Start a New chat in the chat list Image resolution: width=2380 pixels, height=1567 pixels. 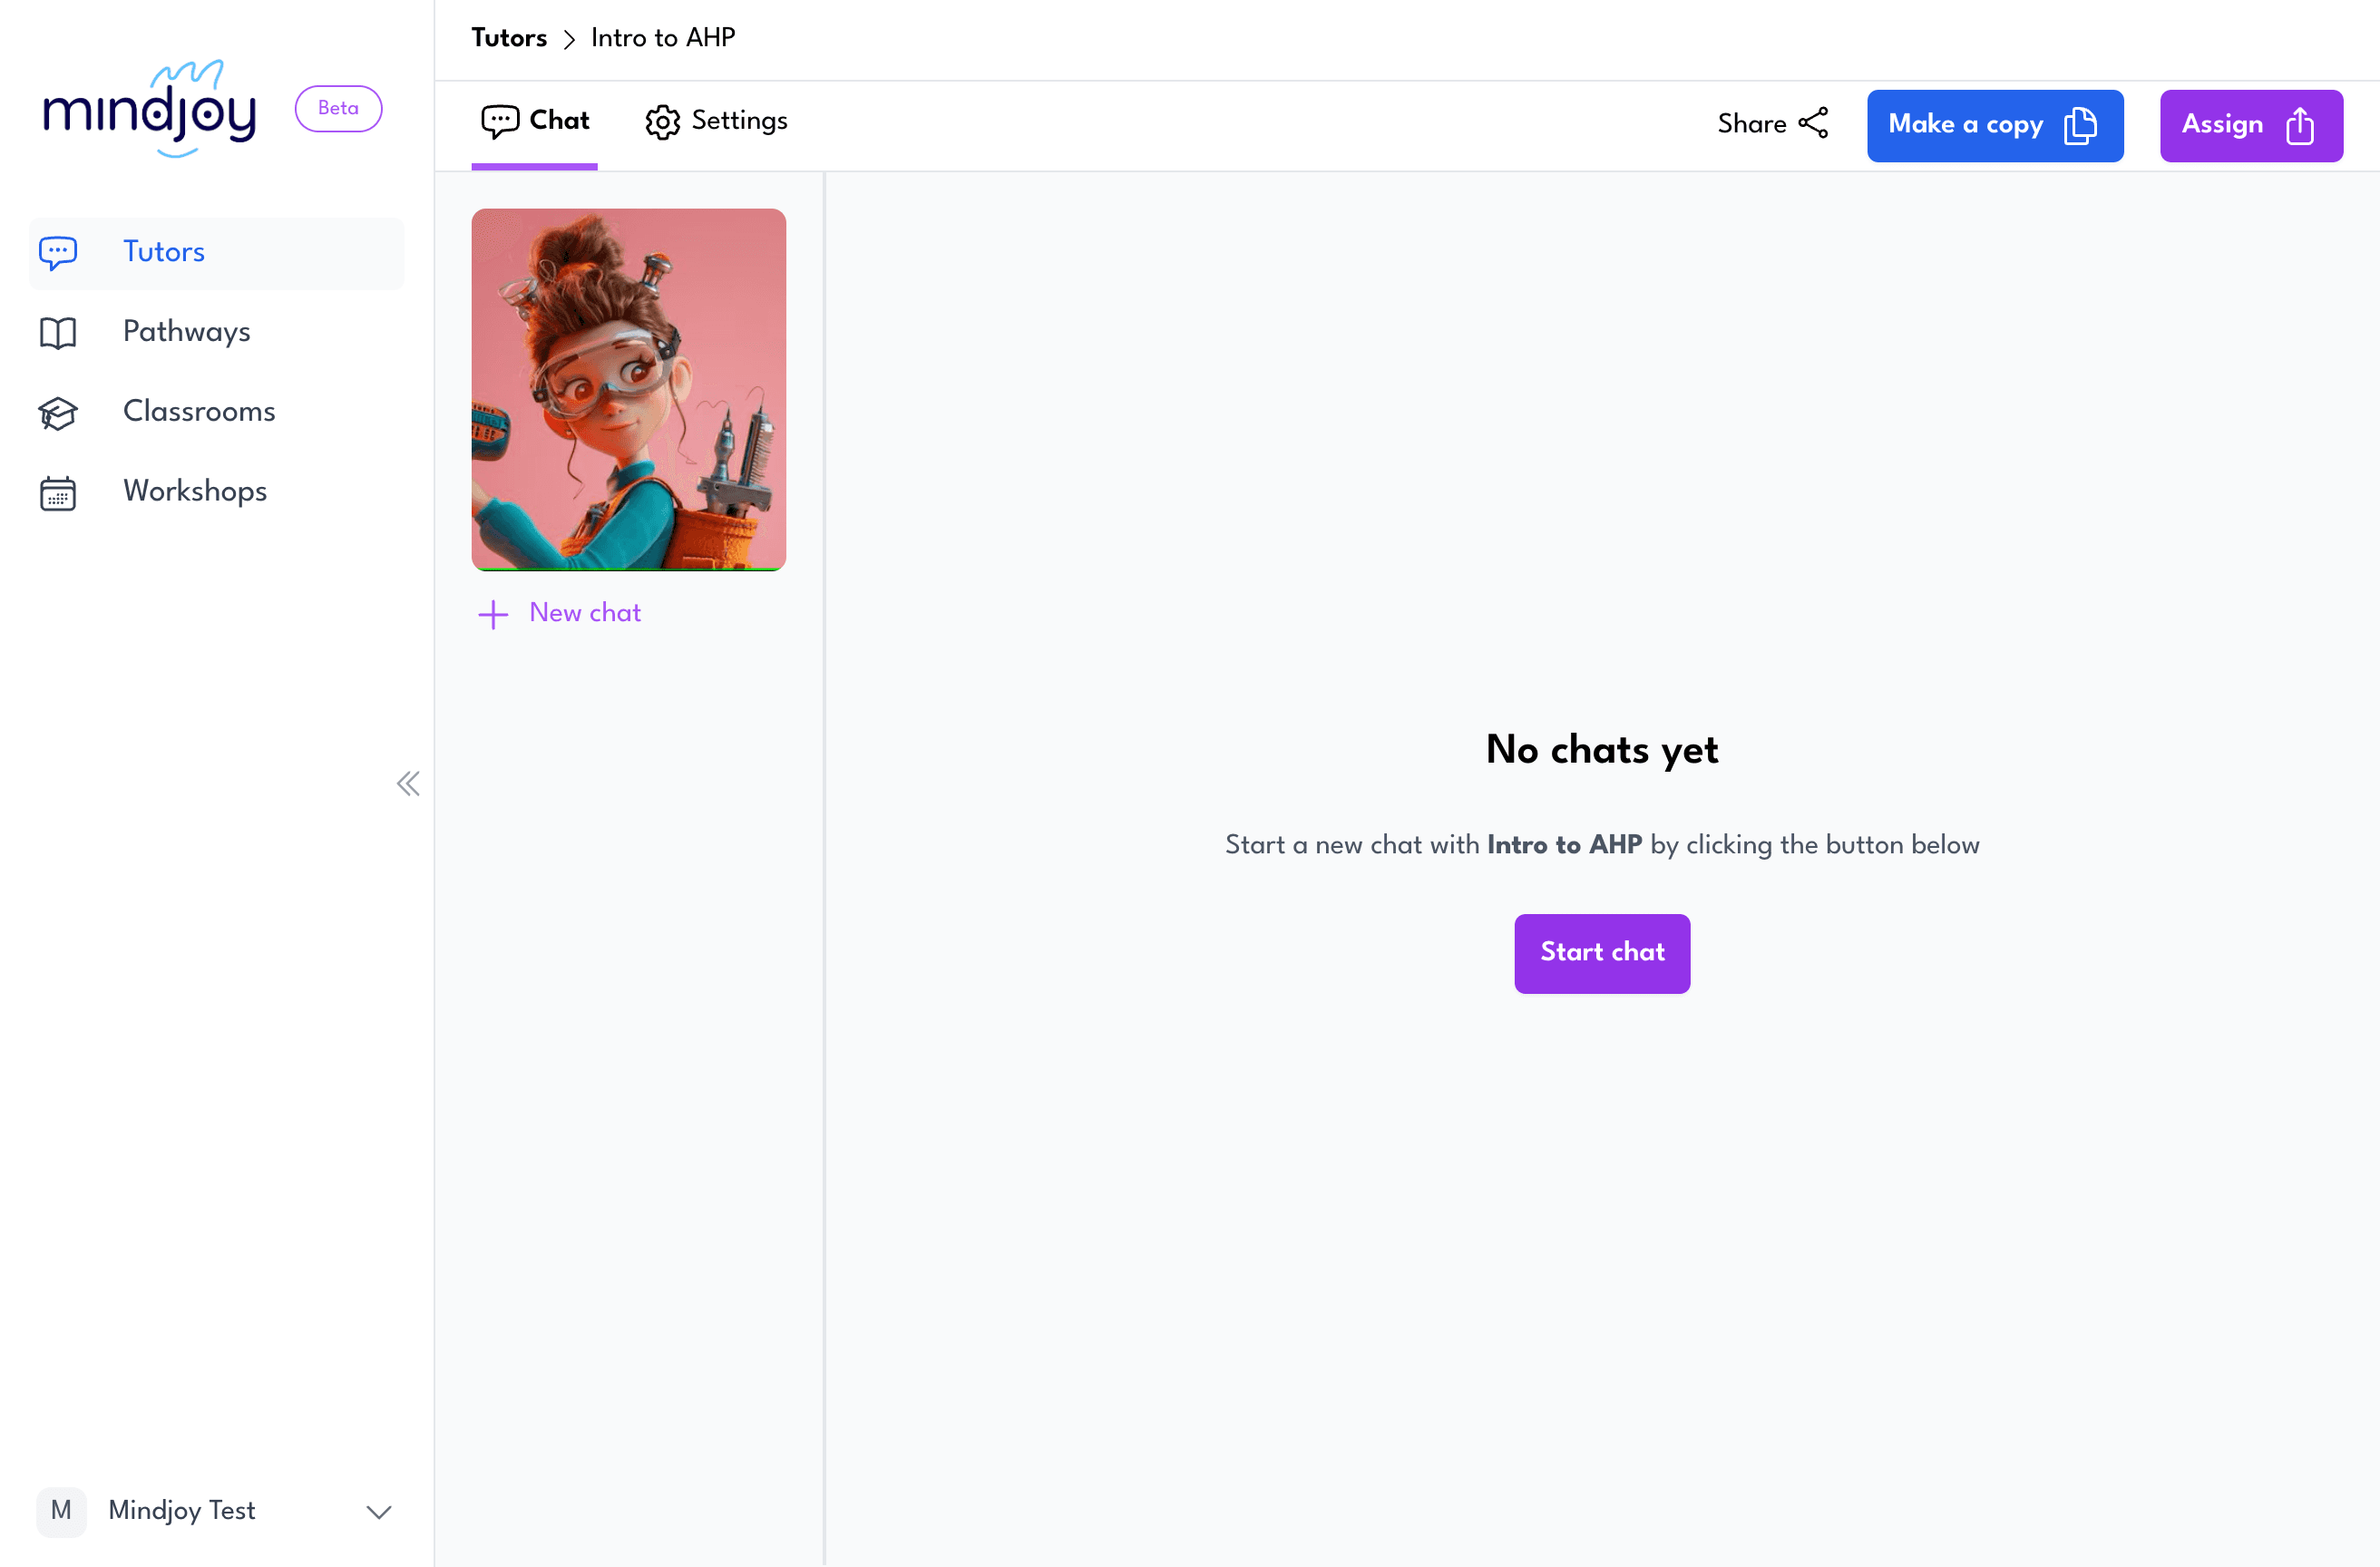click(x=560, y=613)
